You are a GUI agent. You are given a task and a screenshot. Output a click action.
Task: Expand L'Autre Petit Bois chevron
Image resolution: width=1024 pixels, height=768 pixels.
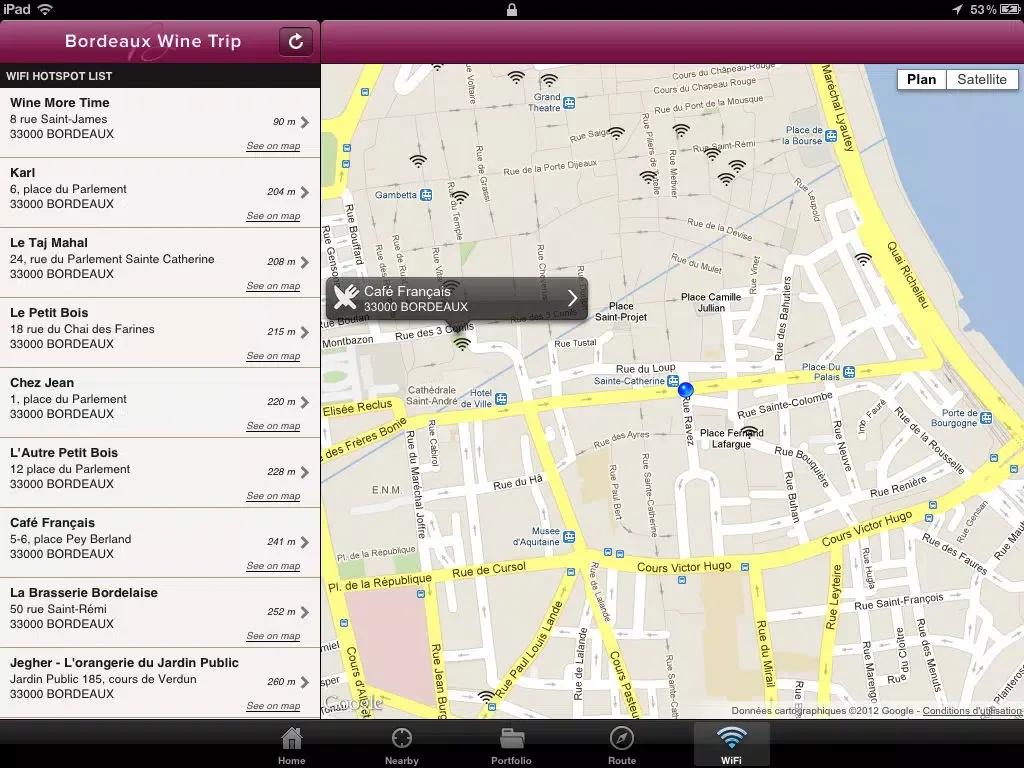click(x=305, y=472)
